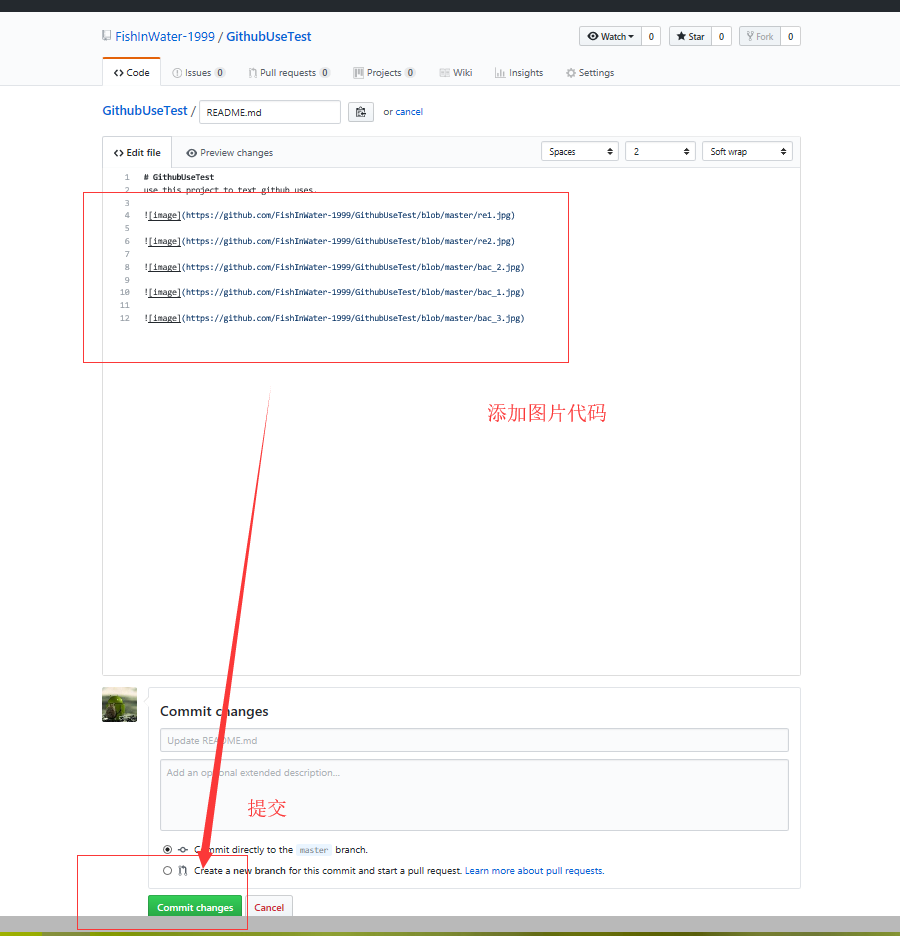Click the Star icon to star the repository
The height and width of the screenshot is (936, 900).
pyautogui.click(x=683, y=36)
